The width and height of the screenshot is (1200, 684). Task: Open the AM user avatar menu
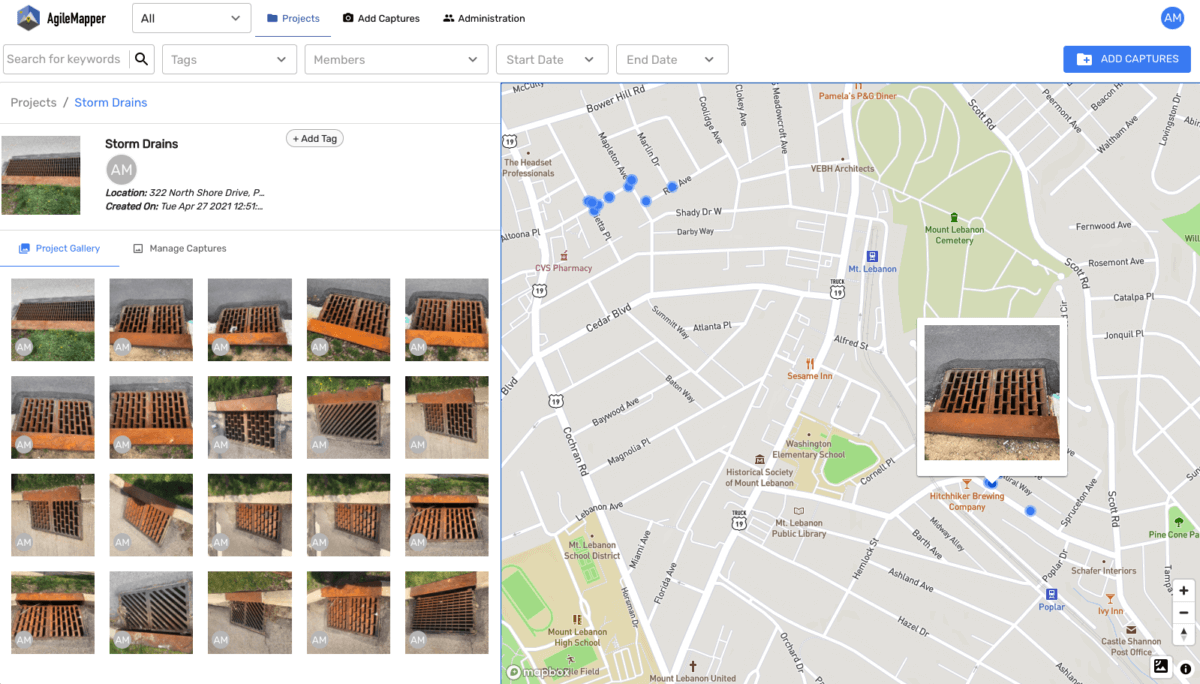point(1172,18)
